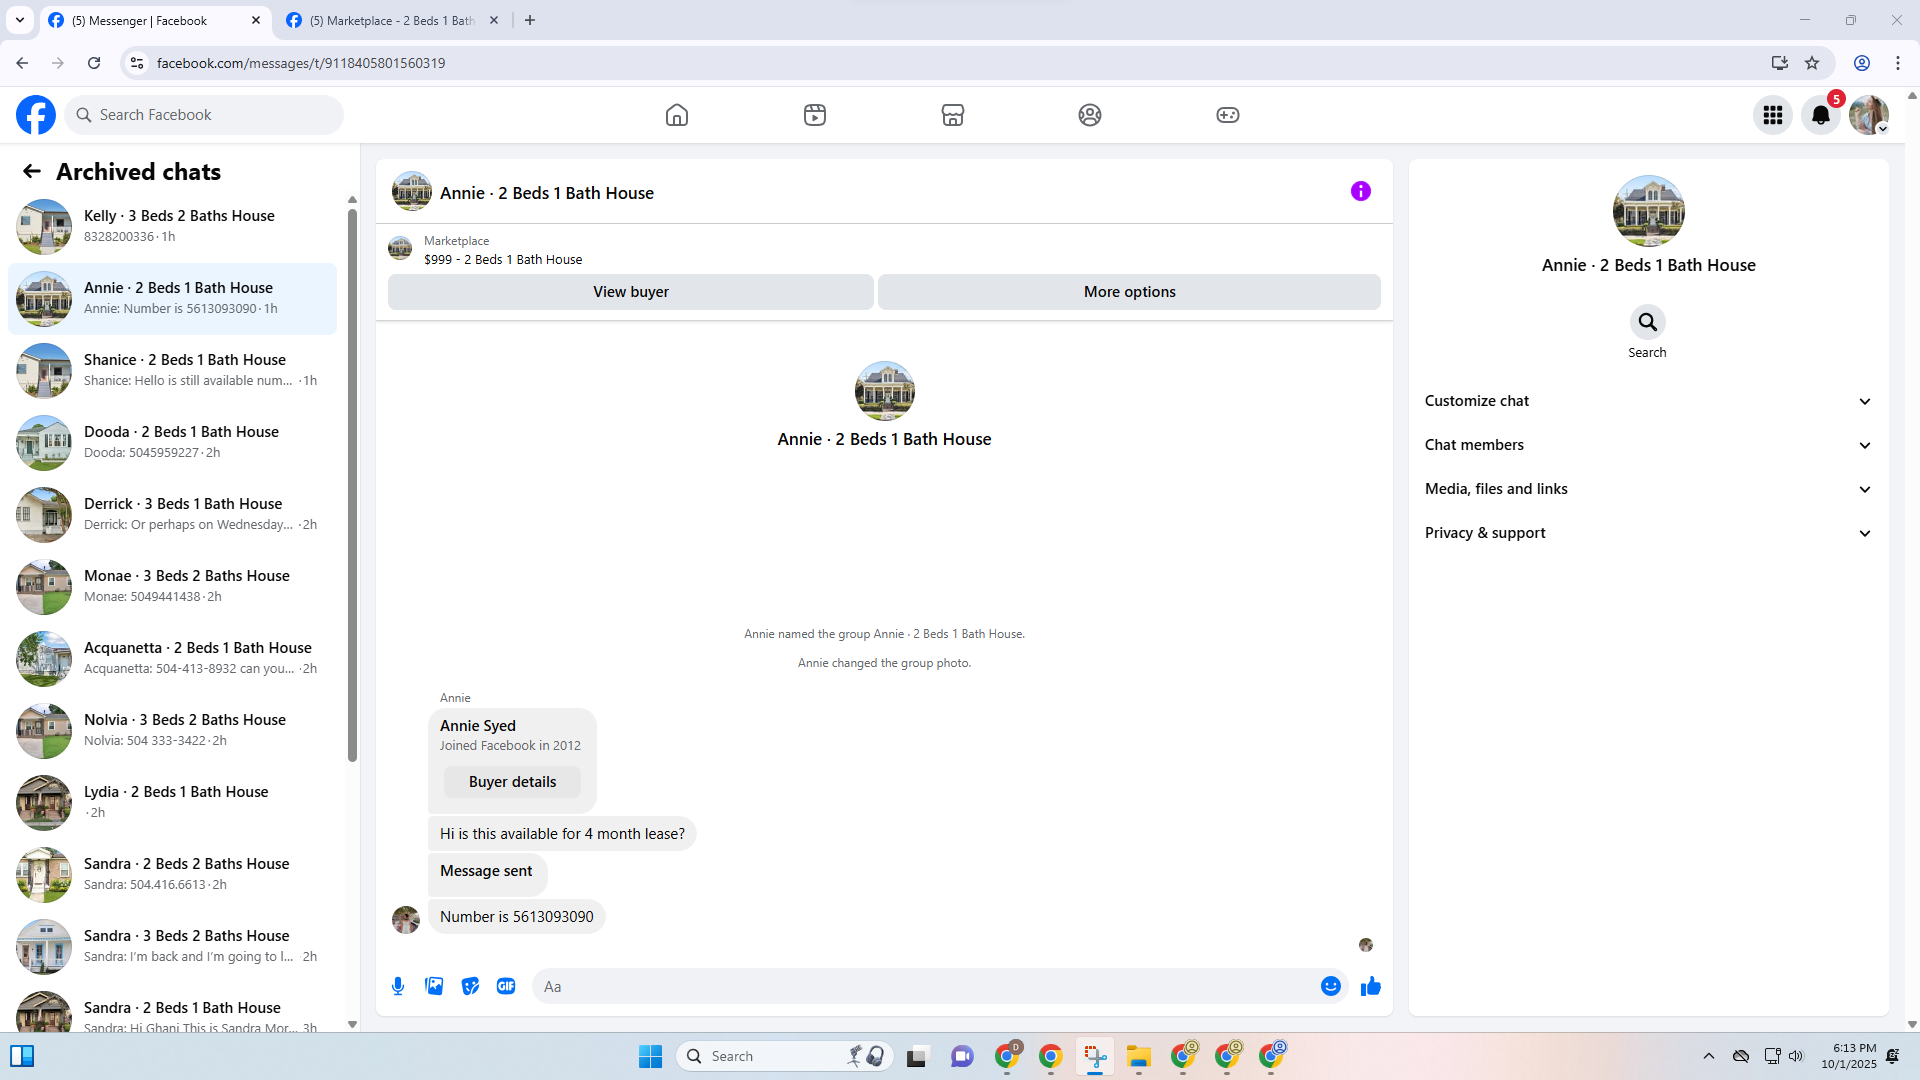Open the notifications bell icon
The width and height of the screenshot is (1920, 1080).
tap(1821, 115)
